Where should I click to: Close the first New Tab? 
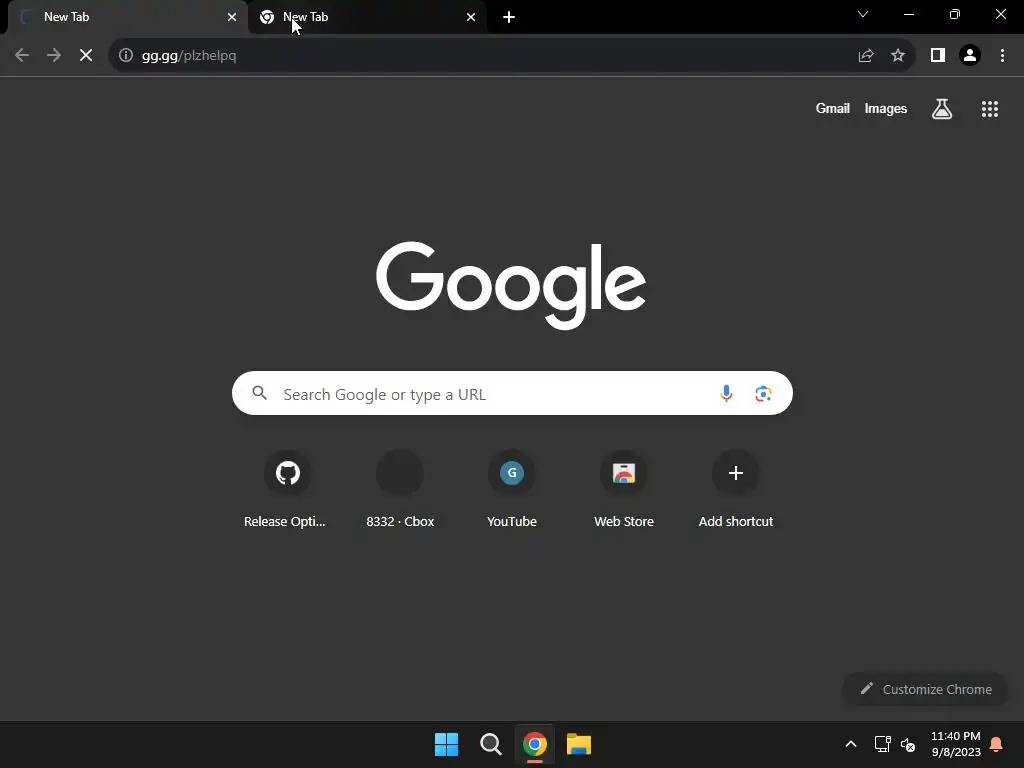[x=232, y=17]
